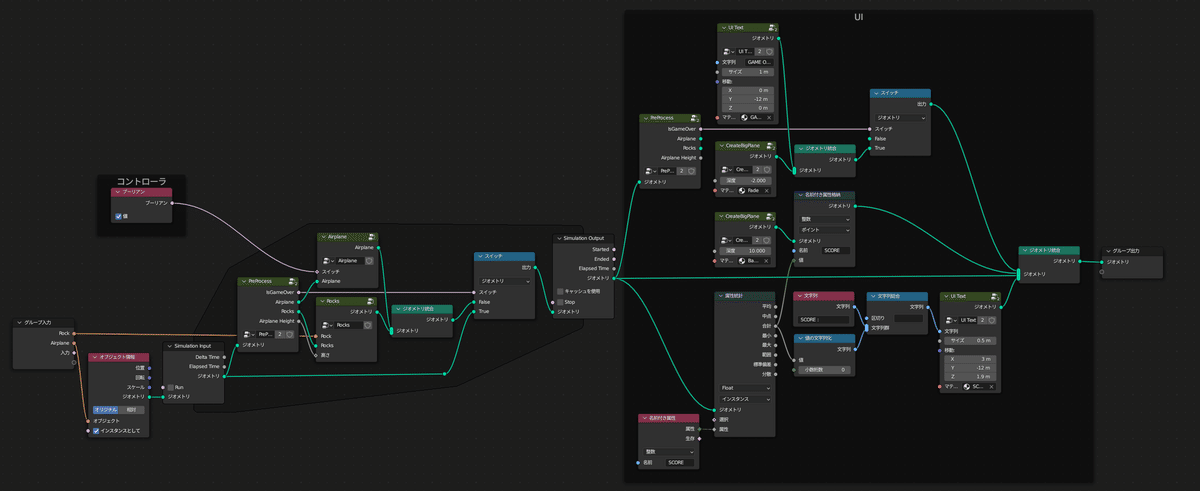Click the fake user shield on Rocks node

click(369, 325)
